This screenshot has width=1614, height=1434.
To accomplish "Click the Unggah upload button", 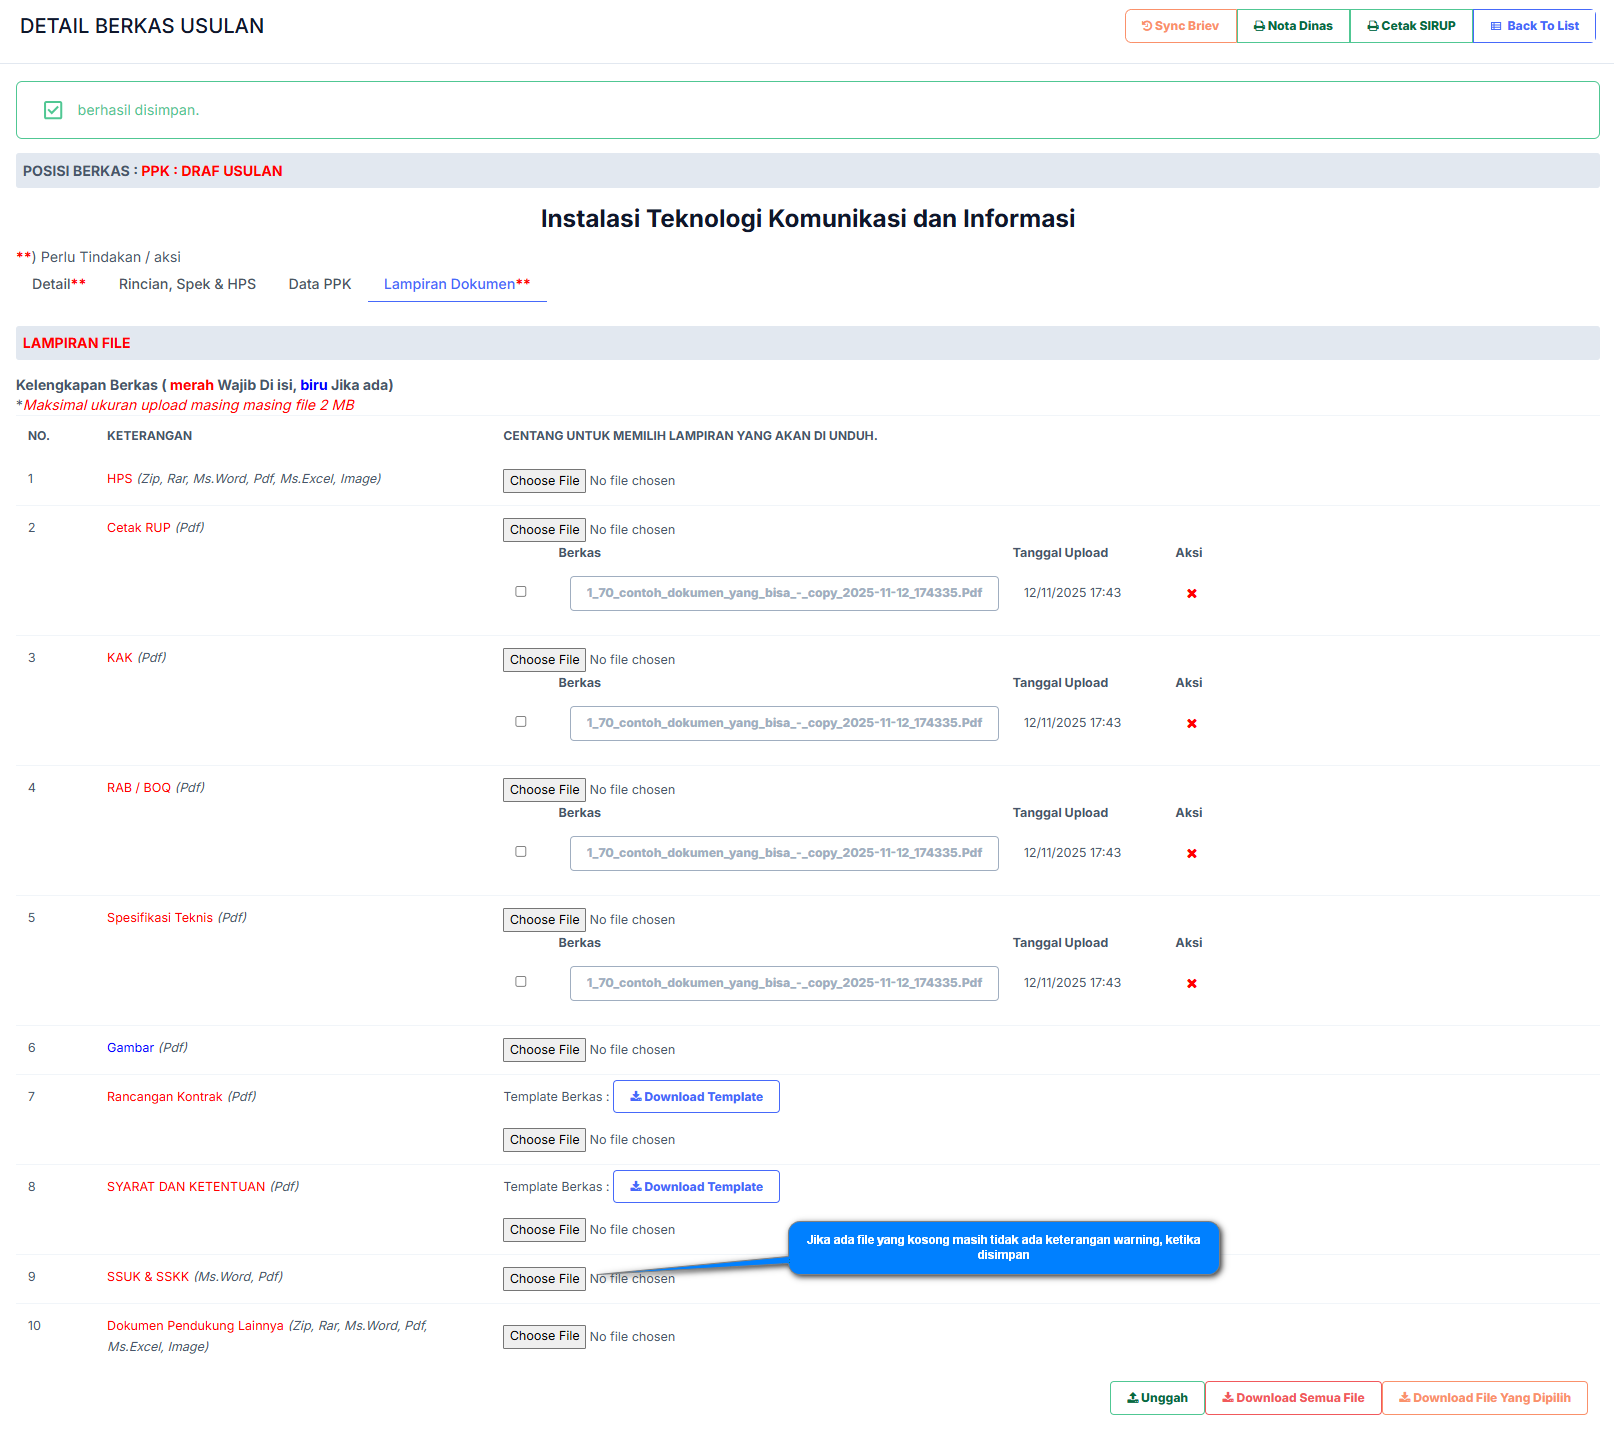I will point(1157,1398).
